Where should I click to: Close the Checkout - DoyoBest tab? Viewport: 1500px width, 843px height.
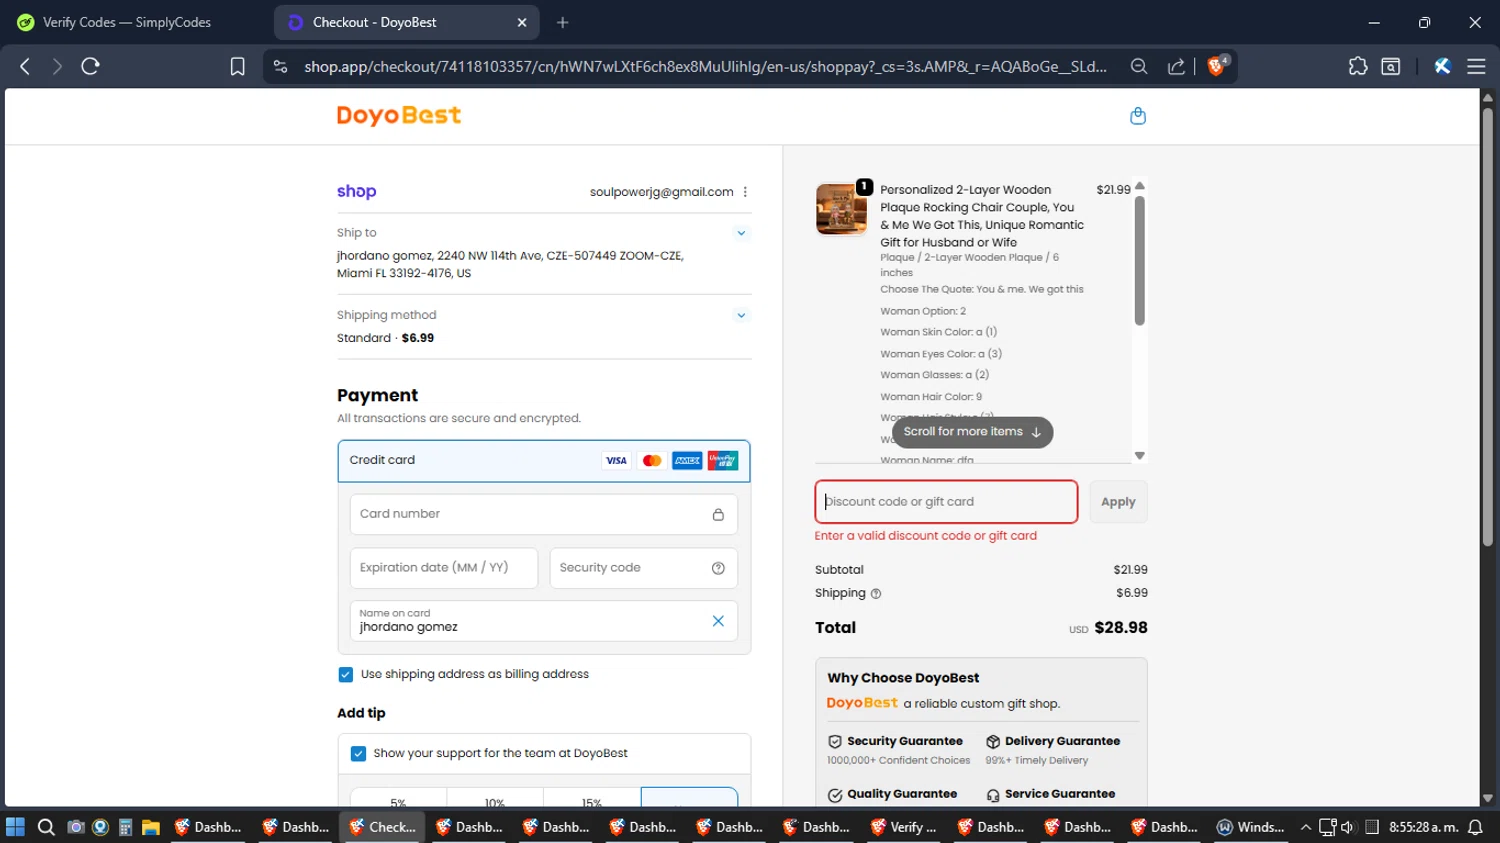click(522, 22)
